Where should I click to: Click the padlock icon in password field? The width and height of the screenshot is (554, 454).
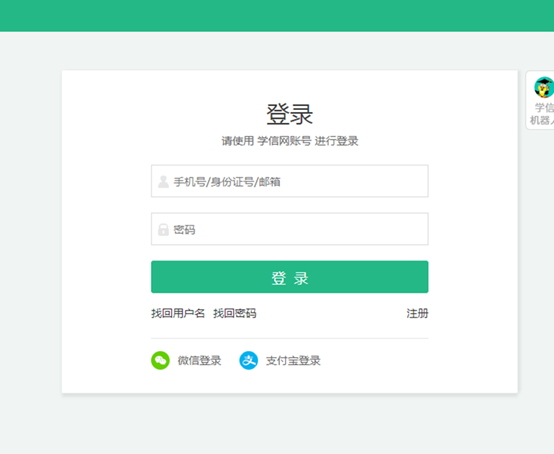163,230
